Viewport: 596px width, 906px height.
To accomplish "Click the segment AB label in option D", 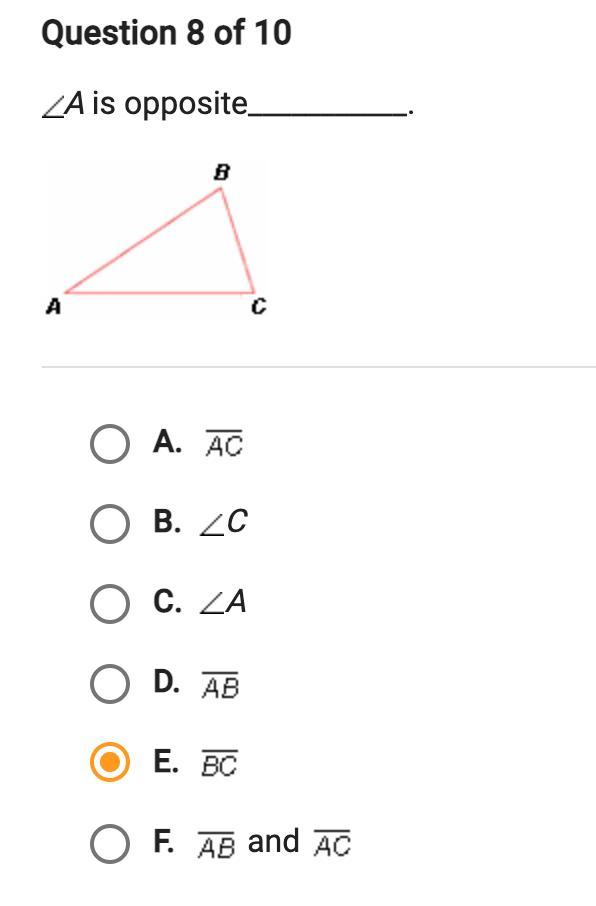I will click(220, 685).
